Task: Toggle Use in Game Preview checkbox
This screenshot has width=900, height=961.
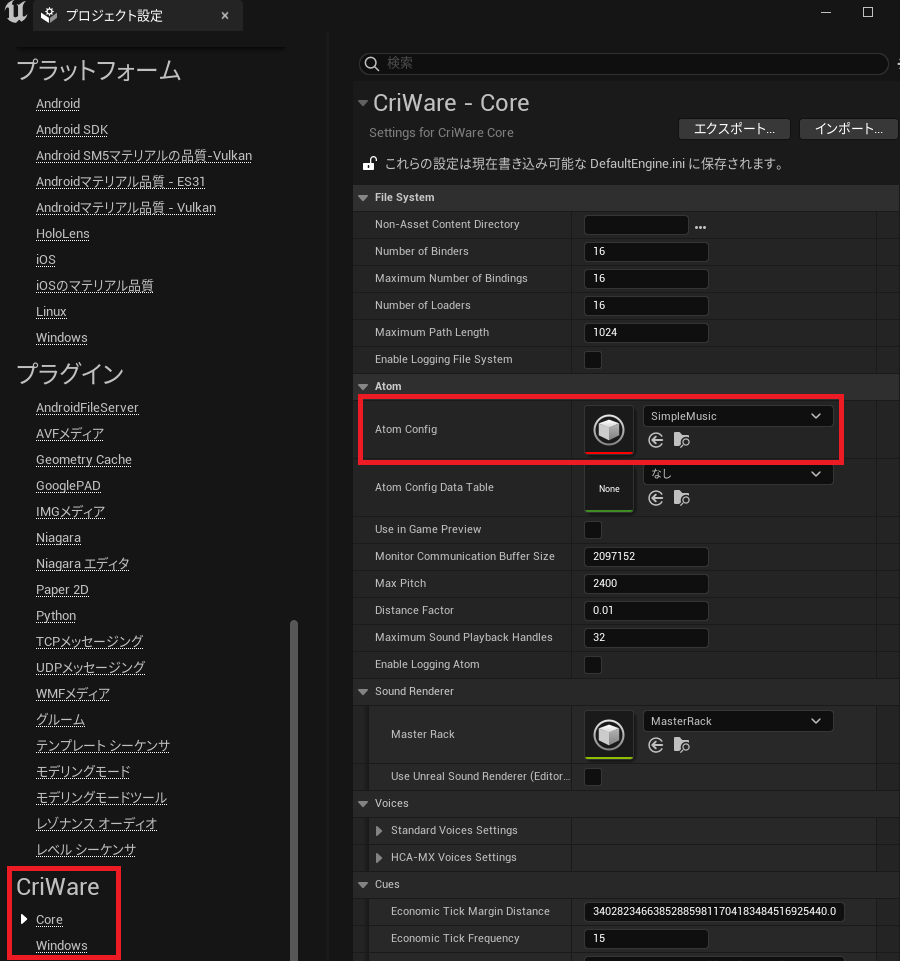Action: (593, 530)
